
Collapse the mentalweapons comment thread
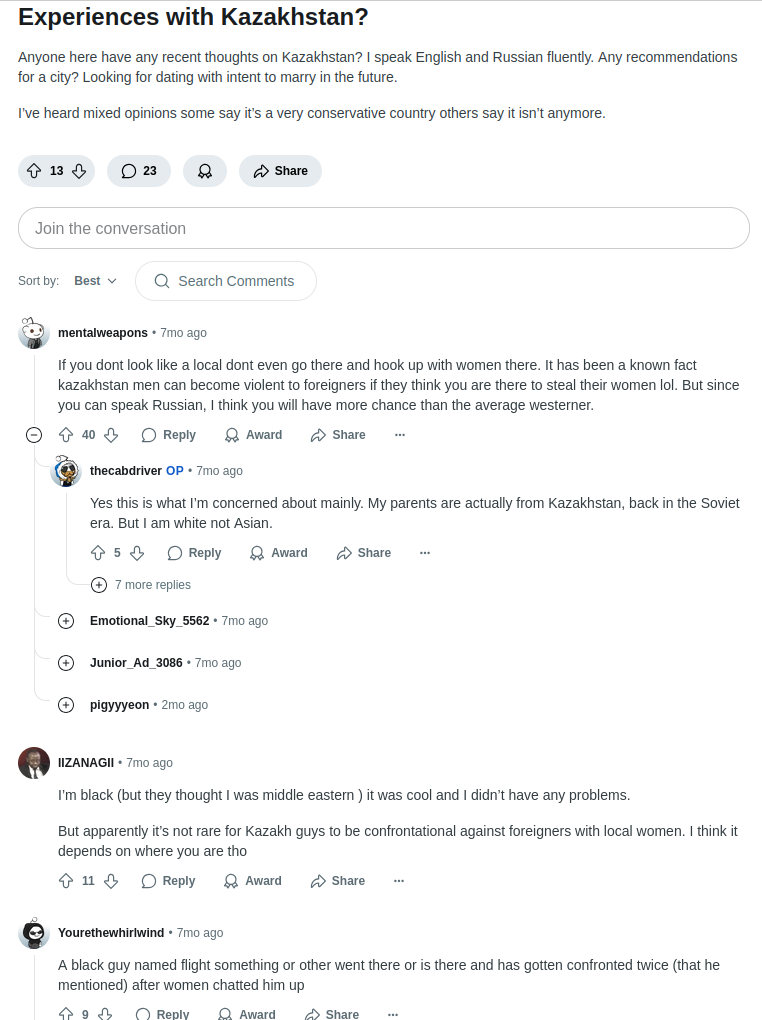(34, 435)
